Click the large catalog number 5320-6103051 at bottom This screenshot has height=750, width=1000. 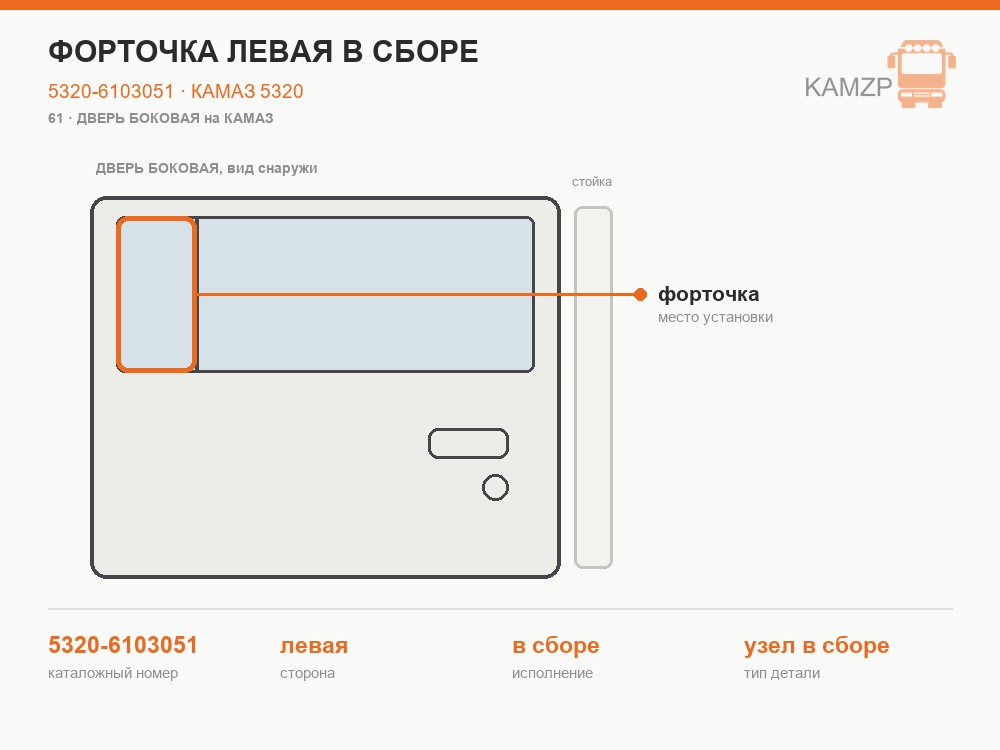tap(123, 645)
